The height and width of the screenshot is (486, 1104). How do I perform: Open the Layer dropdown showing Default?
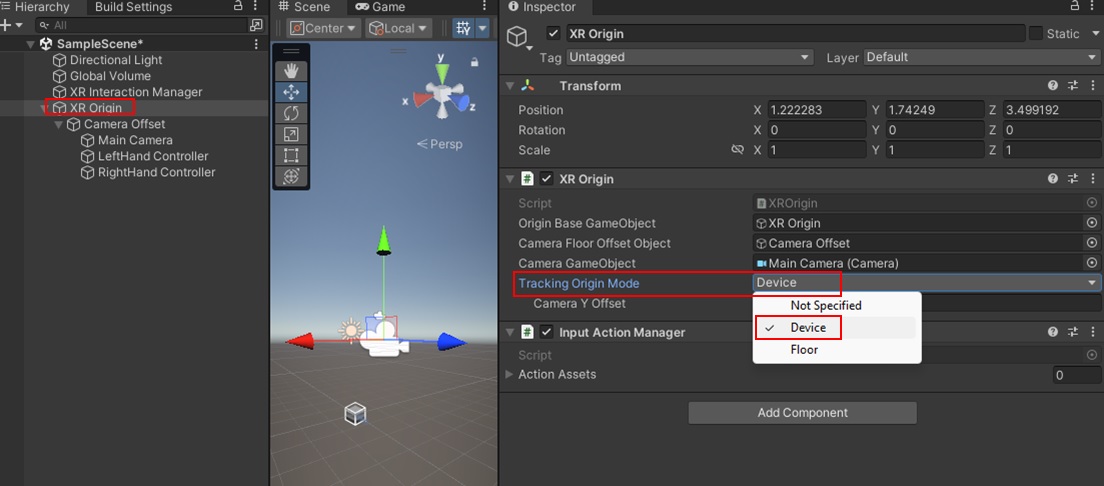(981, 58)
